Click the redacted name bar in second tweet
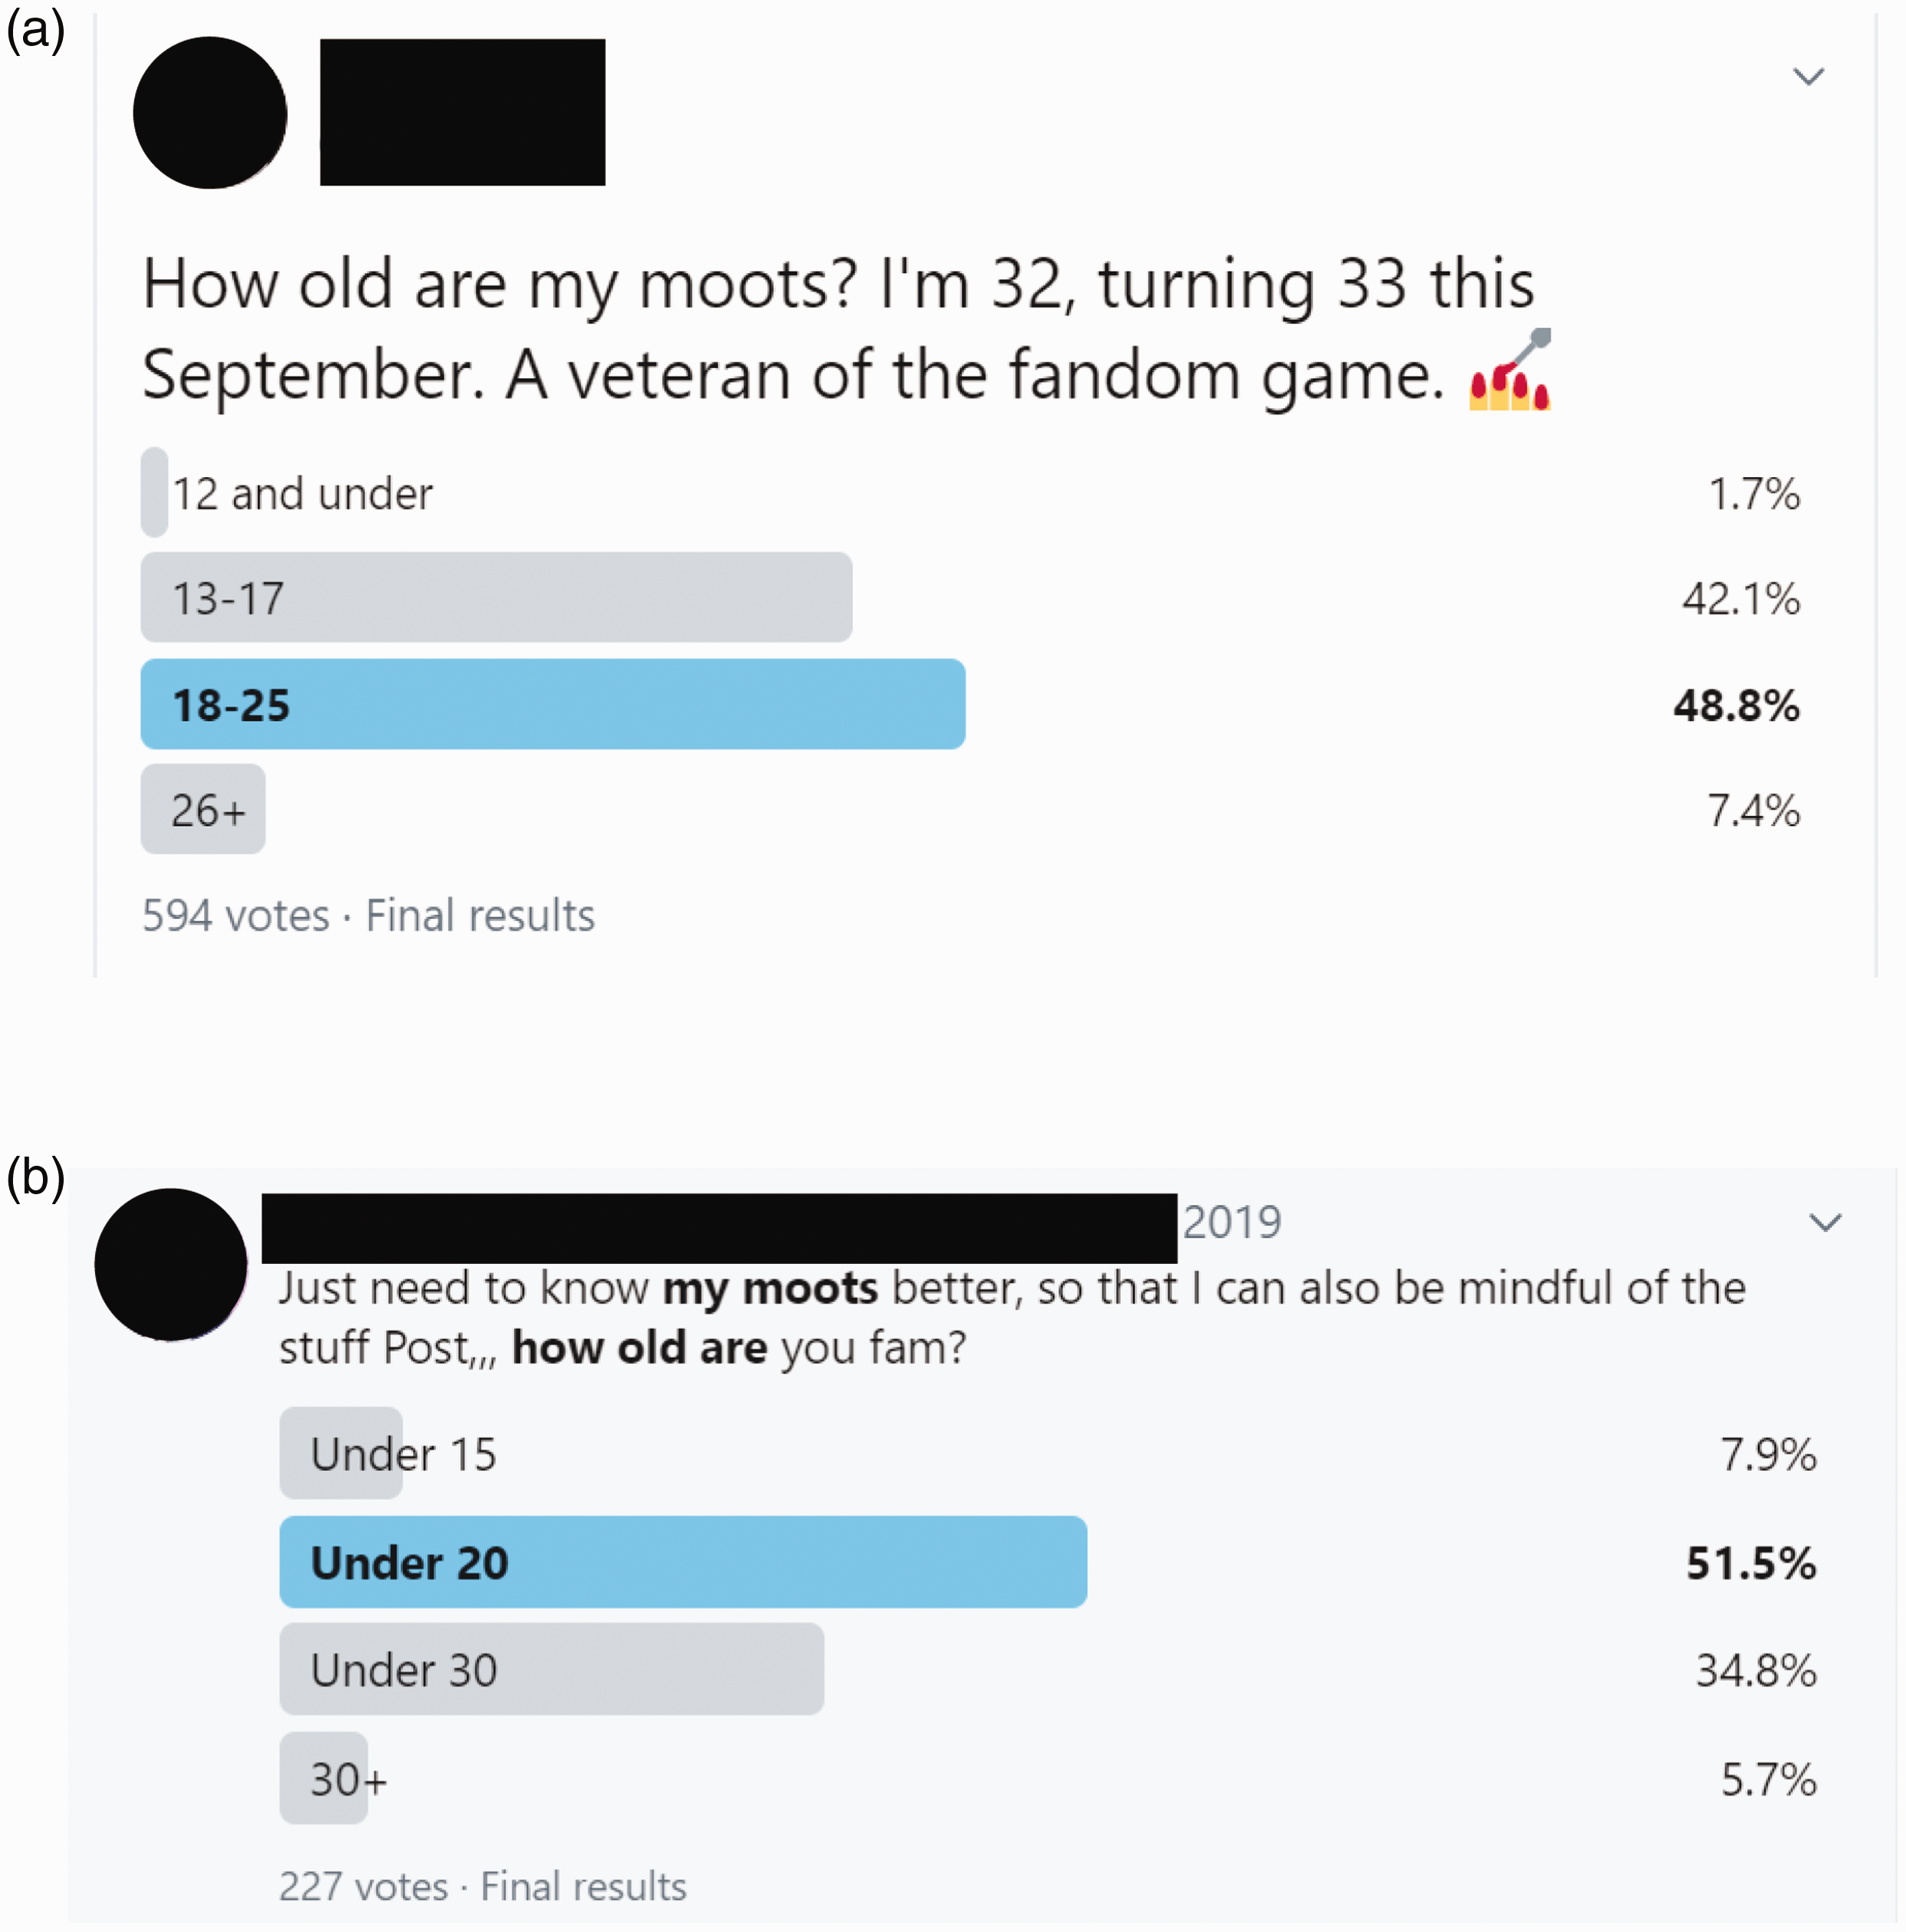The width and height of the screenshot is (1906, 1932). pyautogui.click(x=719, y=1228)
